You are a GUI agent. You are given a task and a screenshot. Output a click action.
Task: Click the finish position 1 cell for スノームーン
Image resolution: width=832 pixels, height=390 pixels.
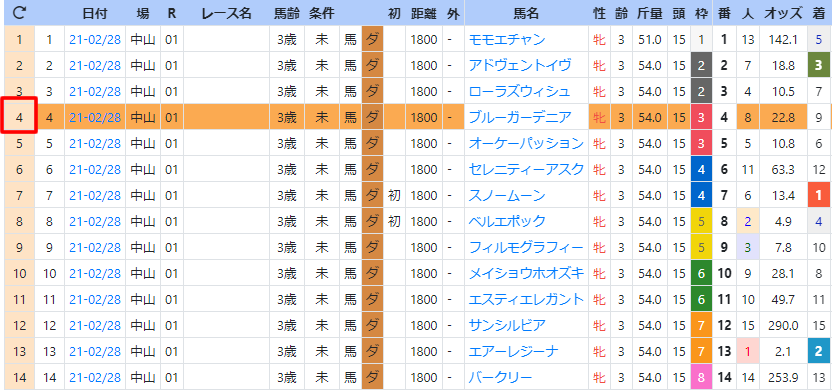(819, 195)
